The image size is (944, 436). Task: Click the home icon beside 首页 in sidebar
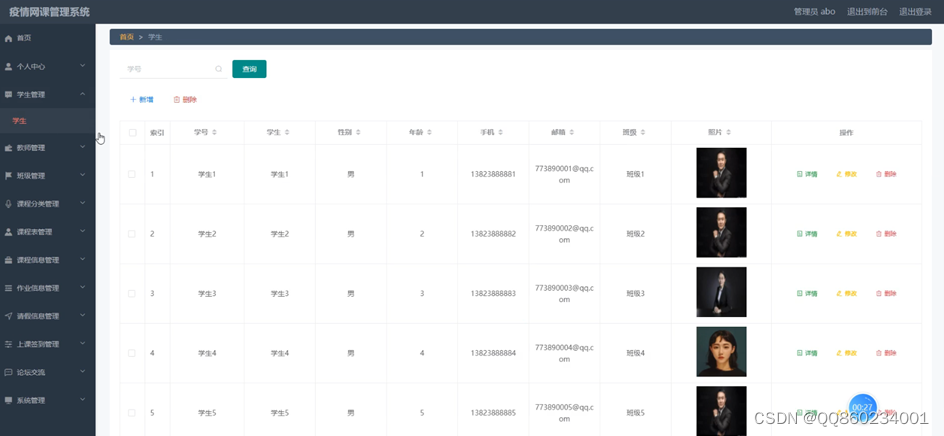click(8, 38)
